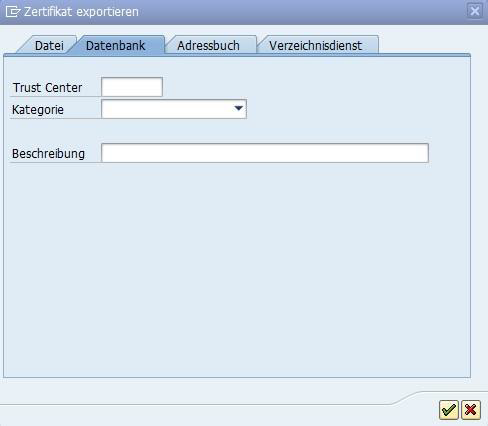Focus the Beschreibung text field

pos(265,153)
